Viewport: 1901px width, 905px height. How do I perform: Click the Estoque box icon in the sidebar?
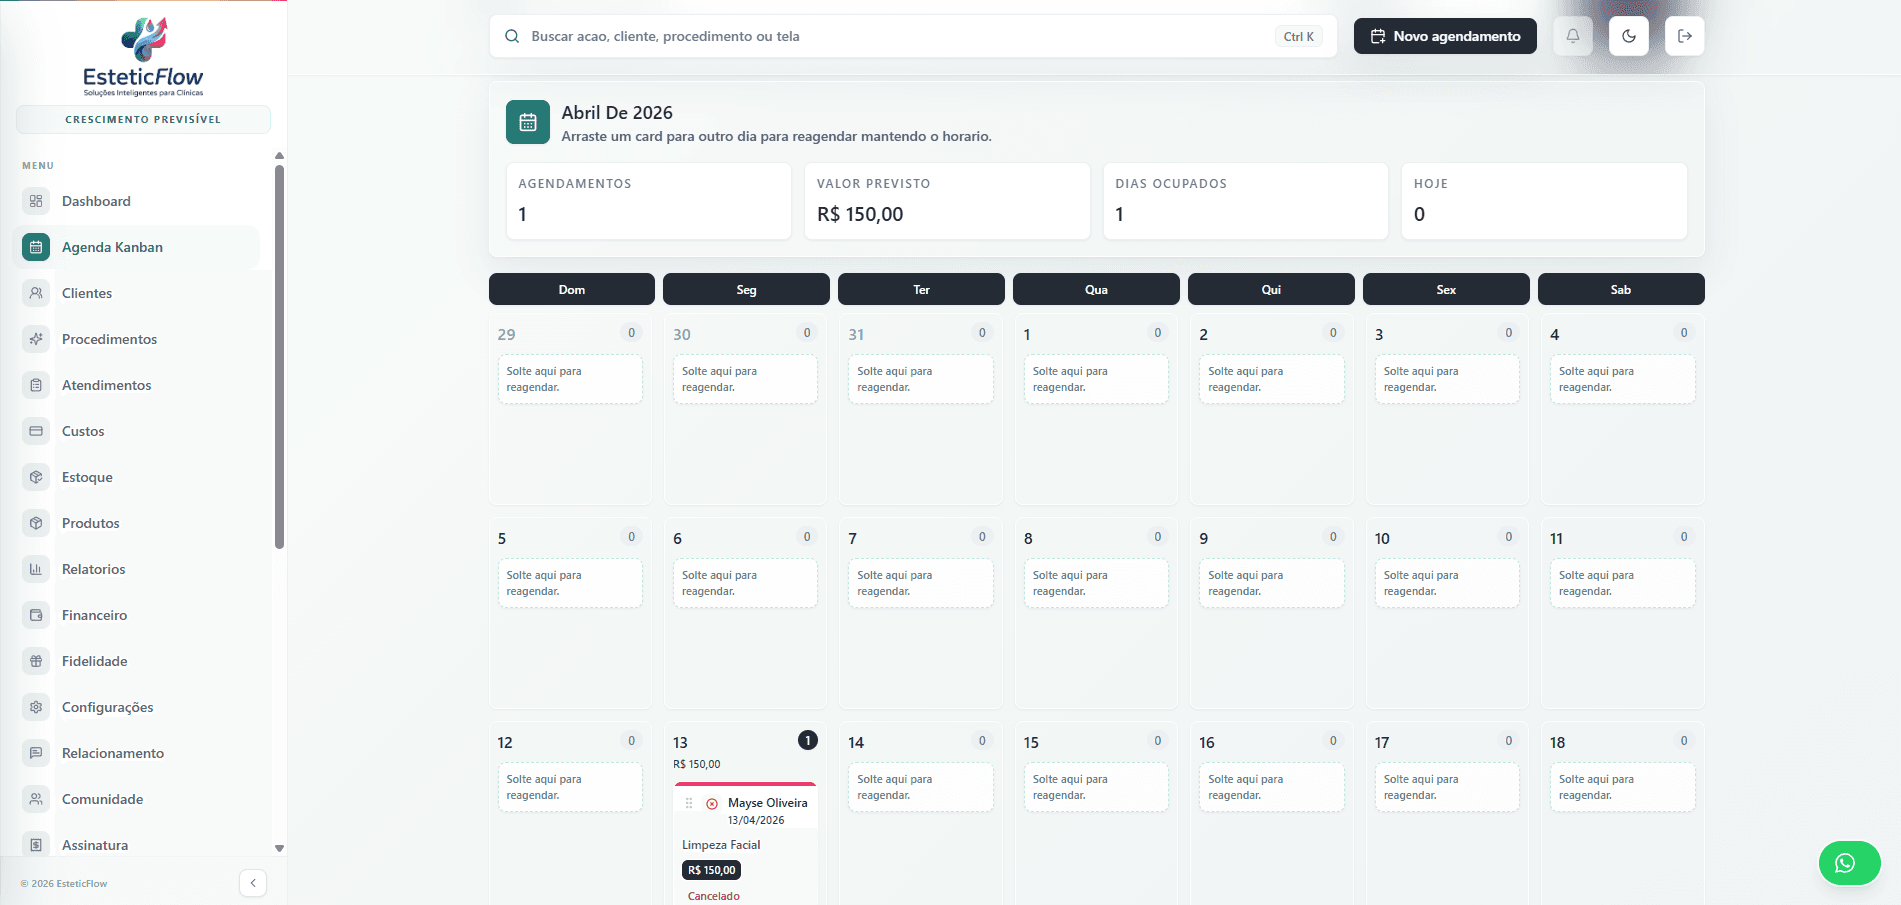pos(36,476)
